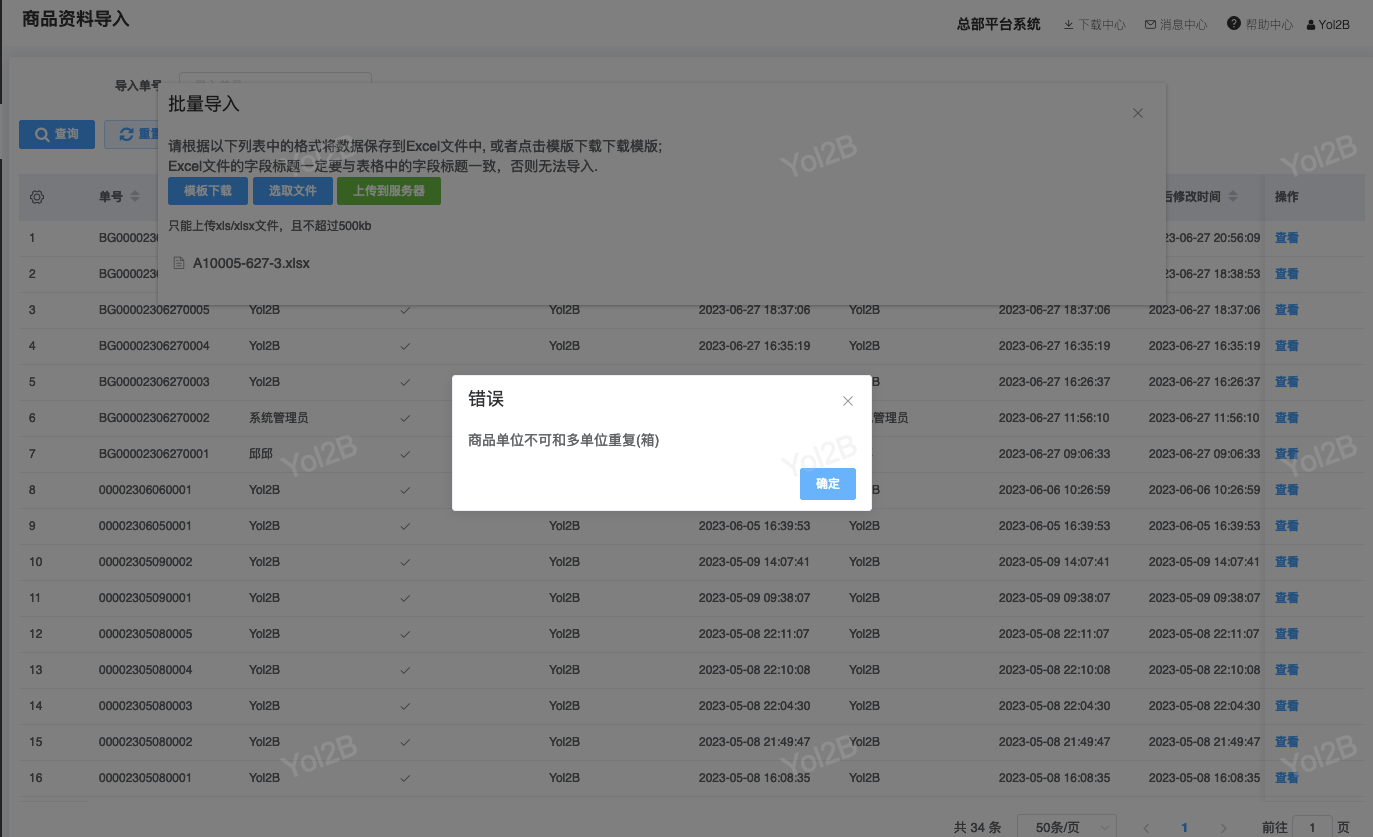Viewport: 1373px width, 837px height.
Task: Click 上传到服务器 green button
Action: [x=388, y=191]
